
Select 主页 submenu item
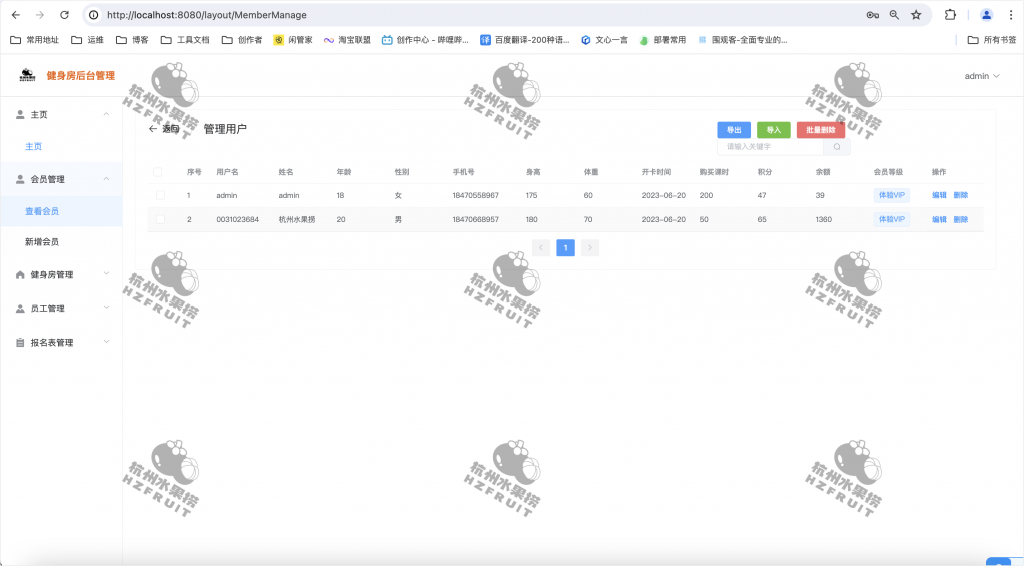33,146
